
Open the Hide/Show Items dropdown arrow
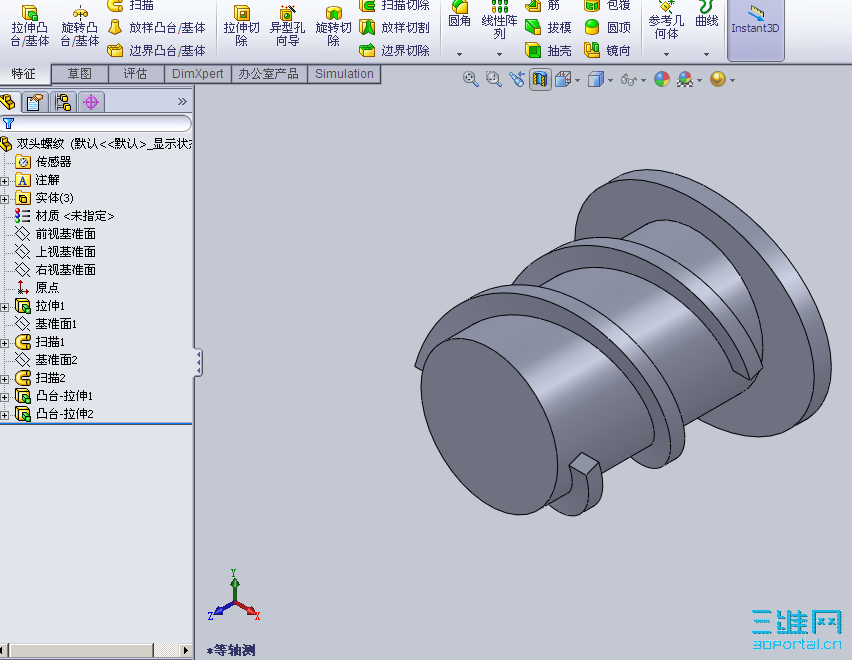point(643,80)
